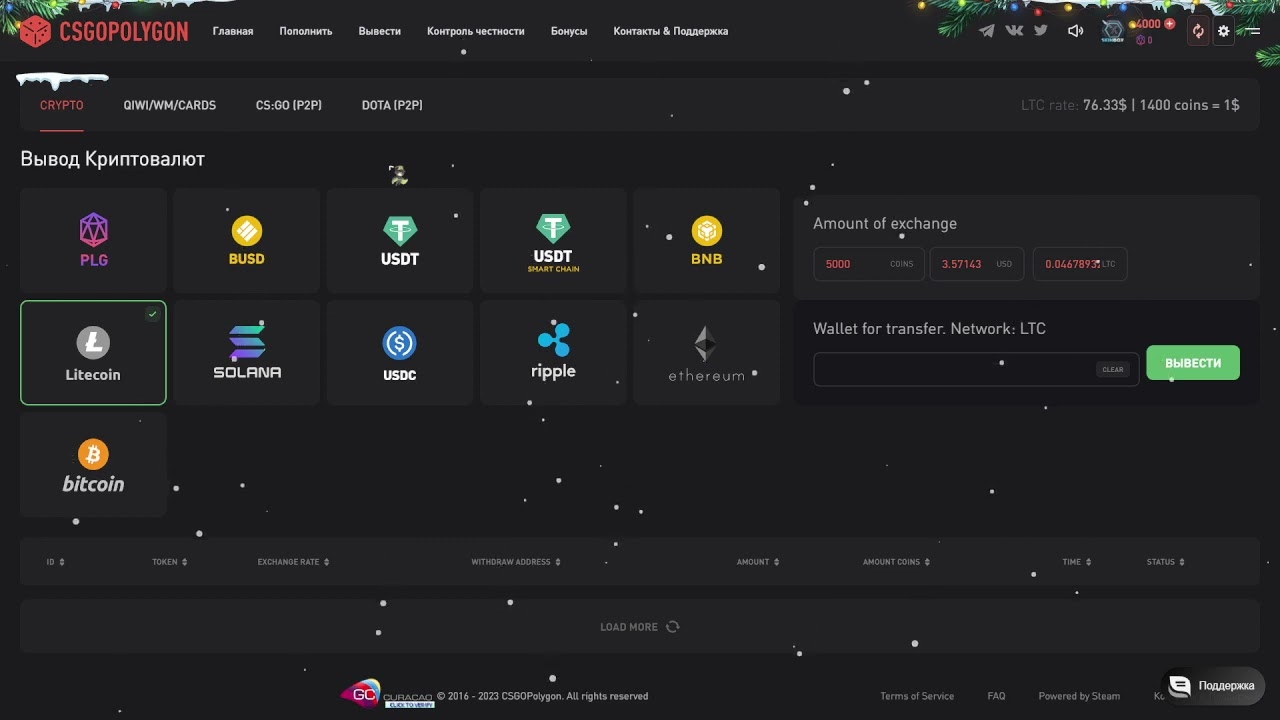The height and width of the screenshot is (720, 1280).
Task: Pick Solana for withdrawal
Action: 246,353
